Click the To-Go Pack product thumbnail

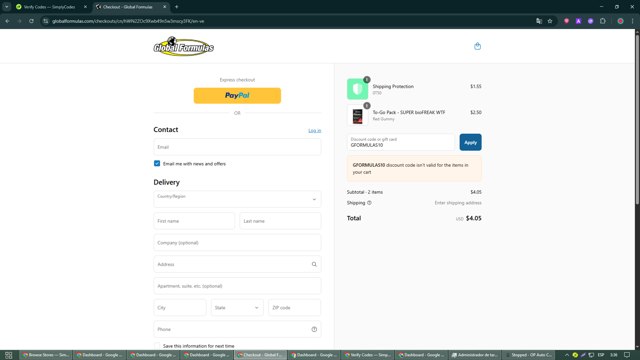pyautogui.click(x=357, y=115)
